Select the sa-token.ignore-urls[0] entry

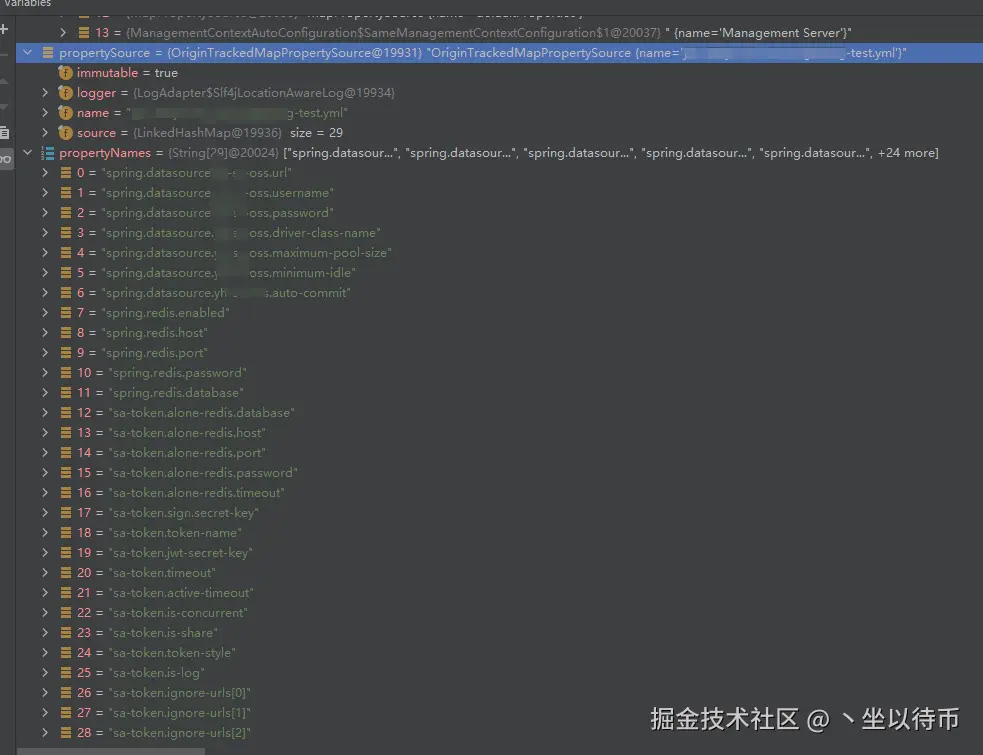click(x=164, y=692)
